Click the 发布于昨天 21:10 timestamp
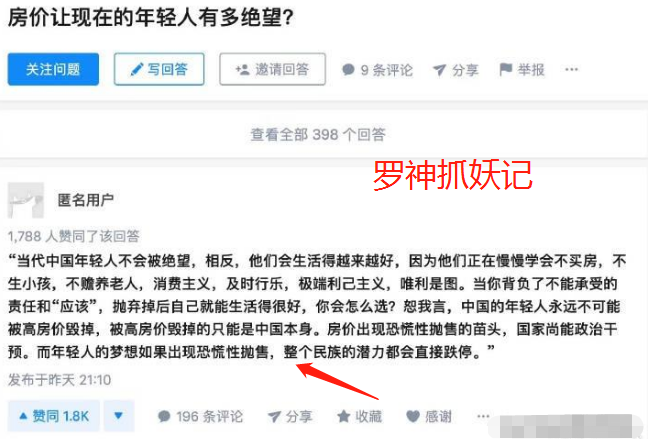 pos(59,380)
